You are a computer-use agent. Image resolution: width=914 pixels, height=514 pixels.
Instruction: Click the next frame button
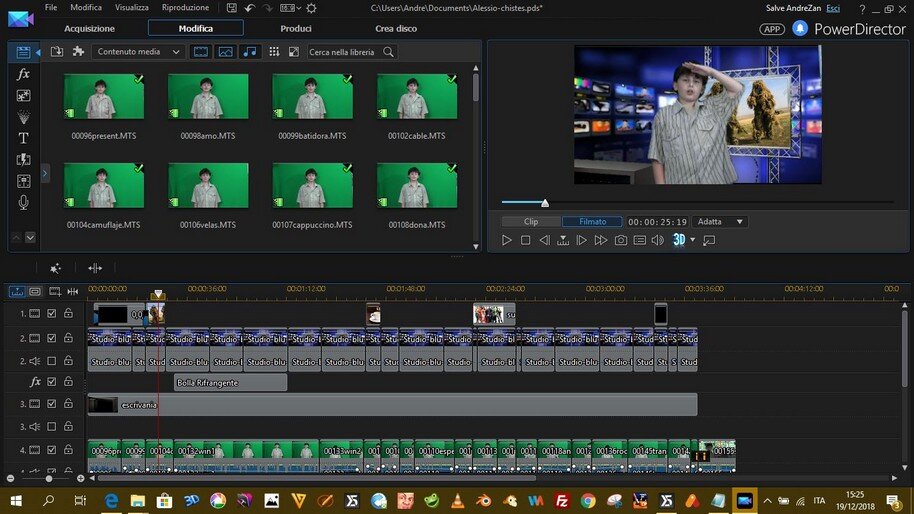(581, 240)
